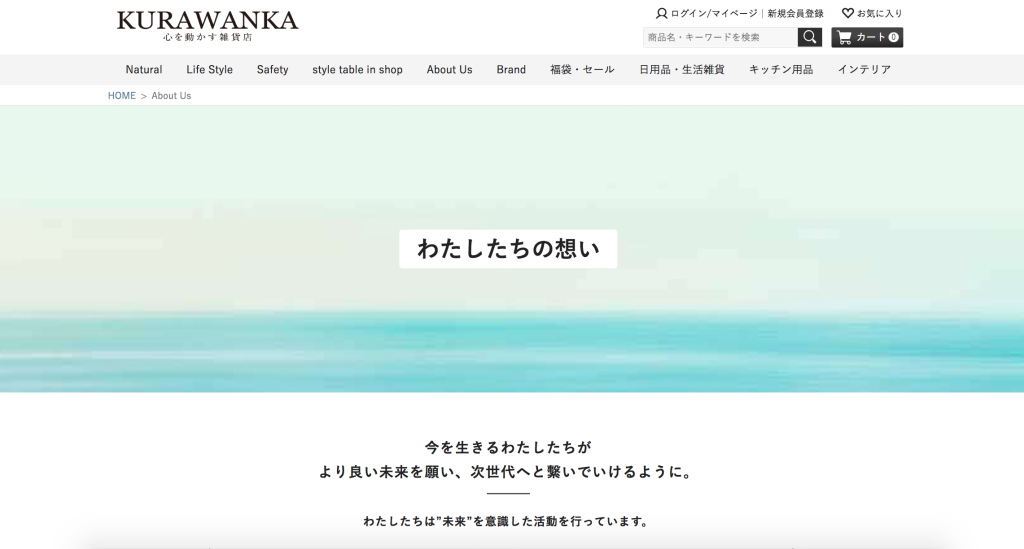Click the user login profile icon
Image resolution: width=1024 pixels, height=549 pixels.
click(x=662, y=13)
